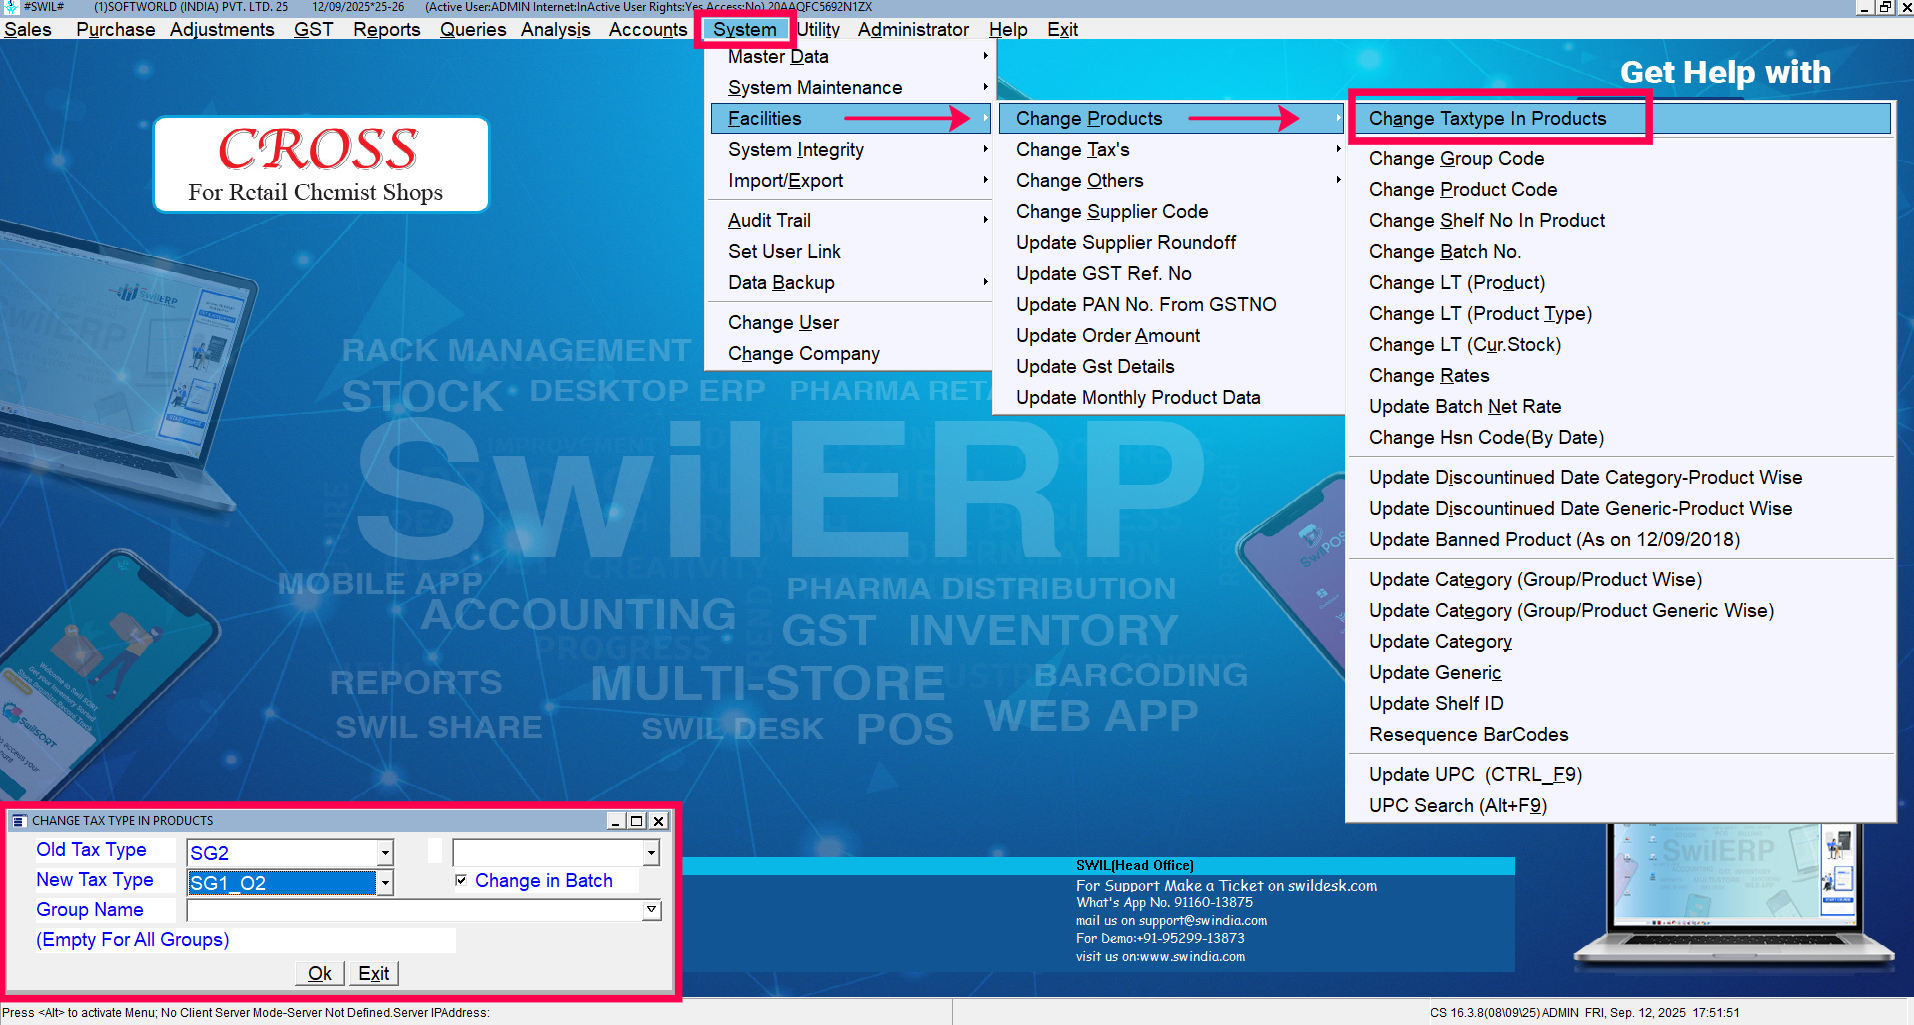
Task: Open the Accounts menu
Action: pyautogui.click(x=648, y=29)
